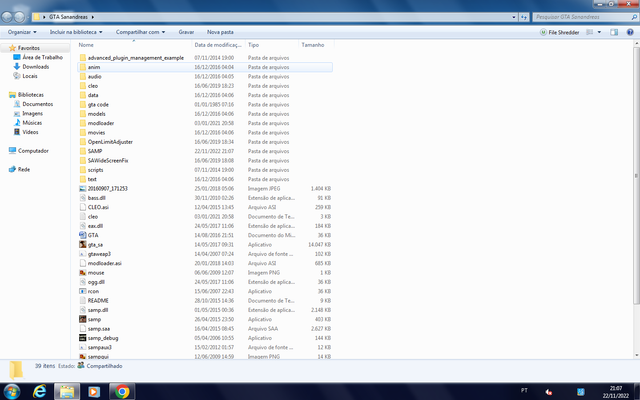
Task: Open the Organizar dropdown menu
Action: point(22,32)
